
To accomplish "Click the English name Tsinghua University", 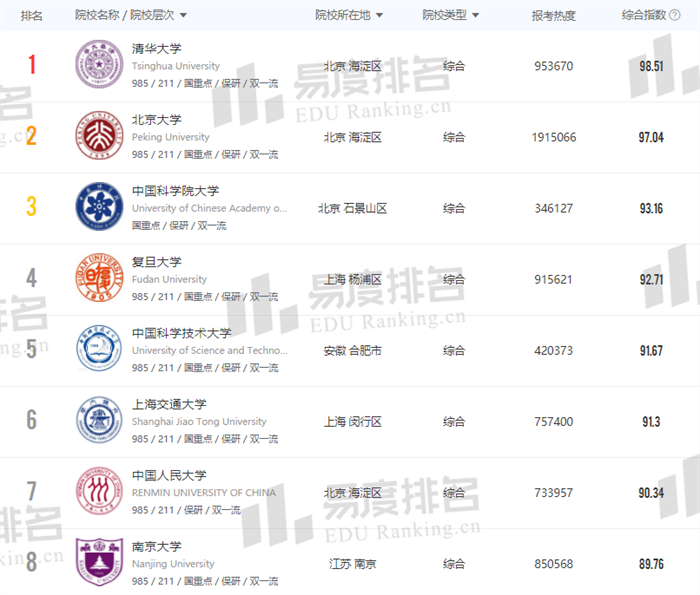I will point(176,66).
